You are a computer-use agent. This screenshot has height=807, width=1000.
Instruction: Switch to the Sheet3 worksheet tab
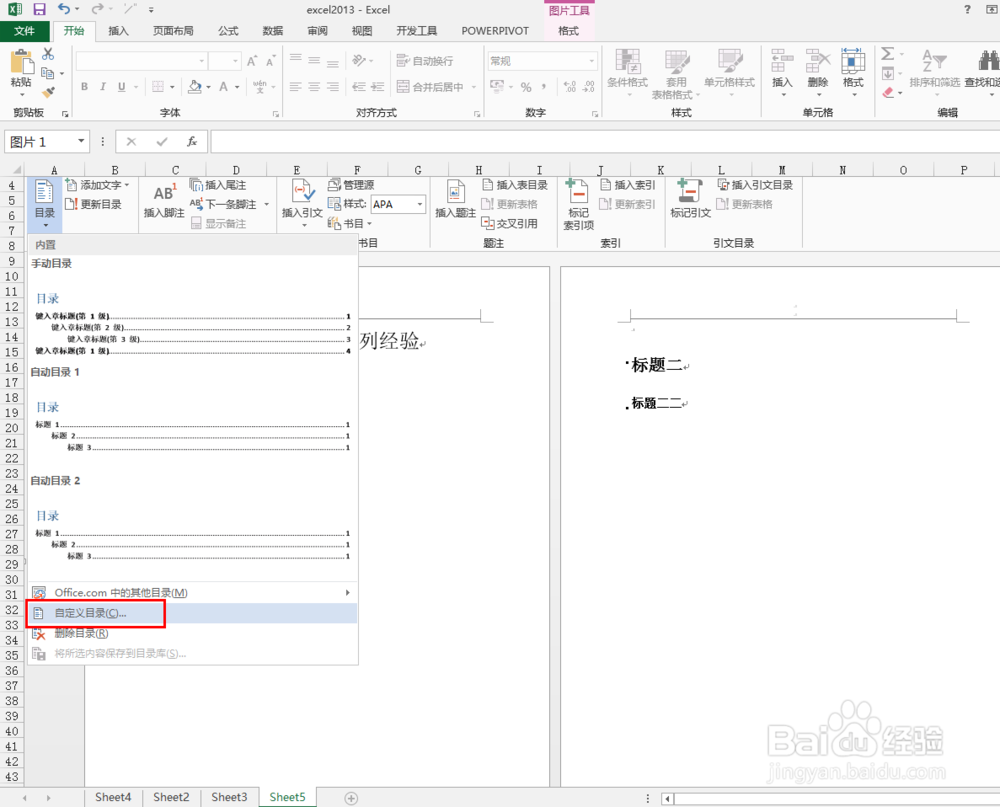coord(229,797)
